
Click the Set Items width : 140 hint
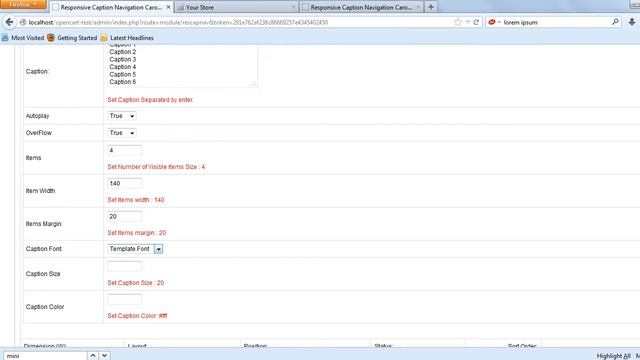click(x=136, y=200)
